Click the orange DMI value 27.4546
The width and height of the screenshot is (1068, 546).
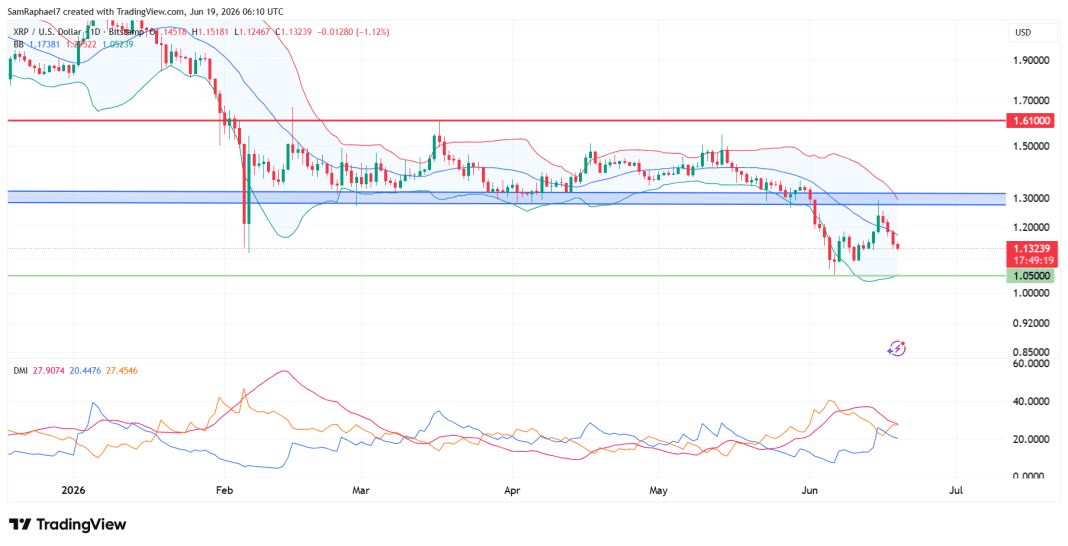tap(120, 370)
